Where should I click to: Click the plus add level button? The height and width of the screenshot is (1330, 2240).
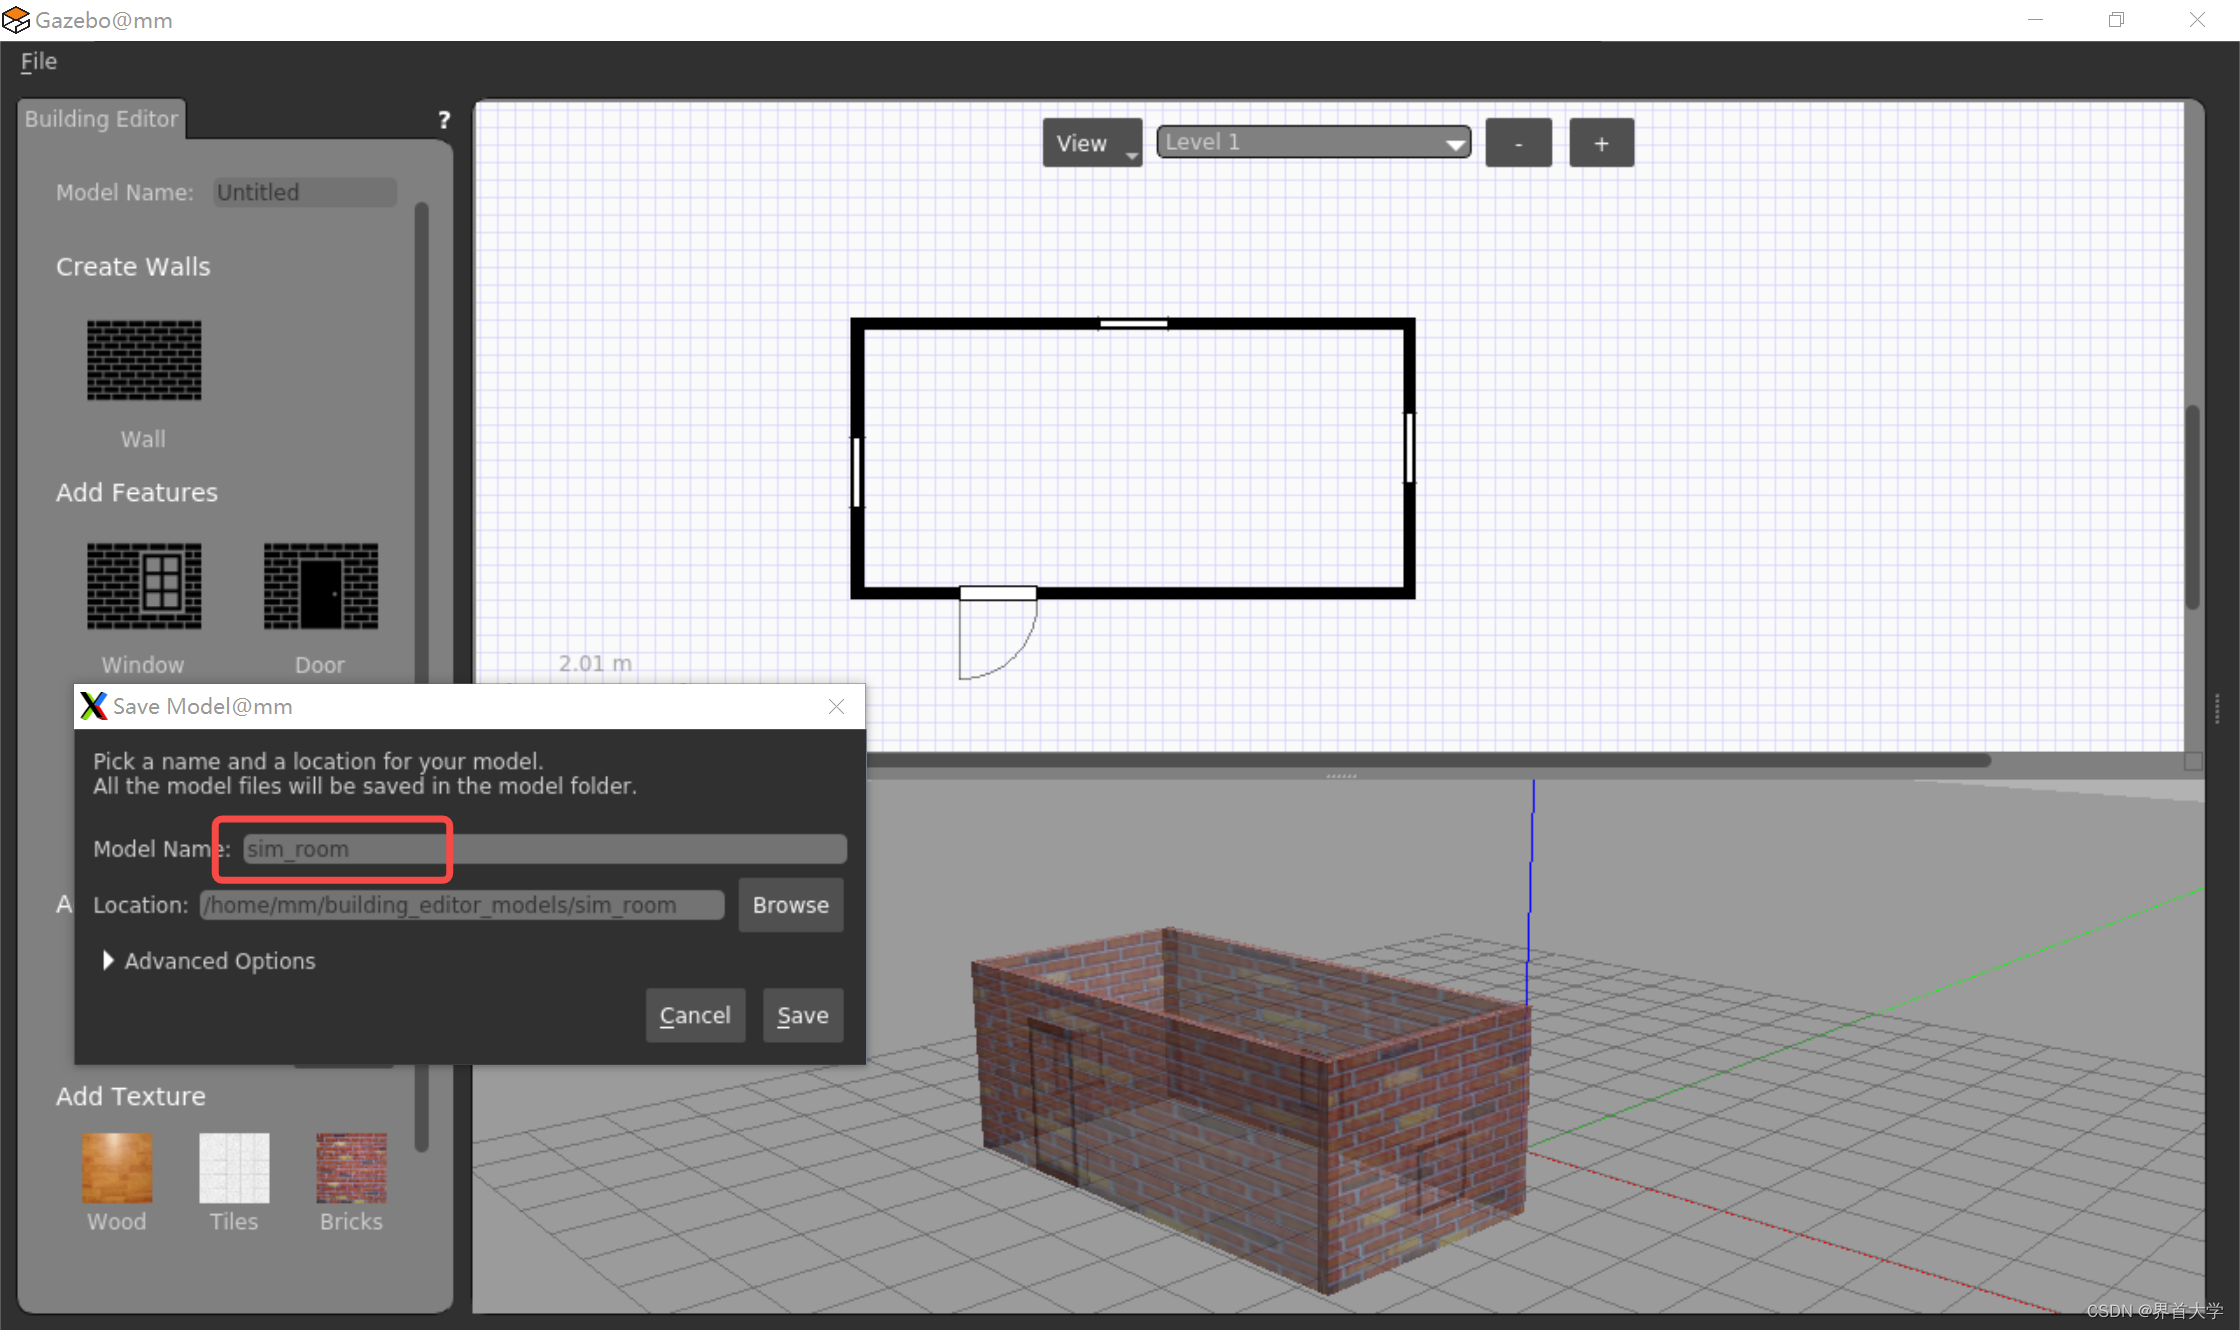click(1601, 143)
